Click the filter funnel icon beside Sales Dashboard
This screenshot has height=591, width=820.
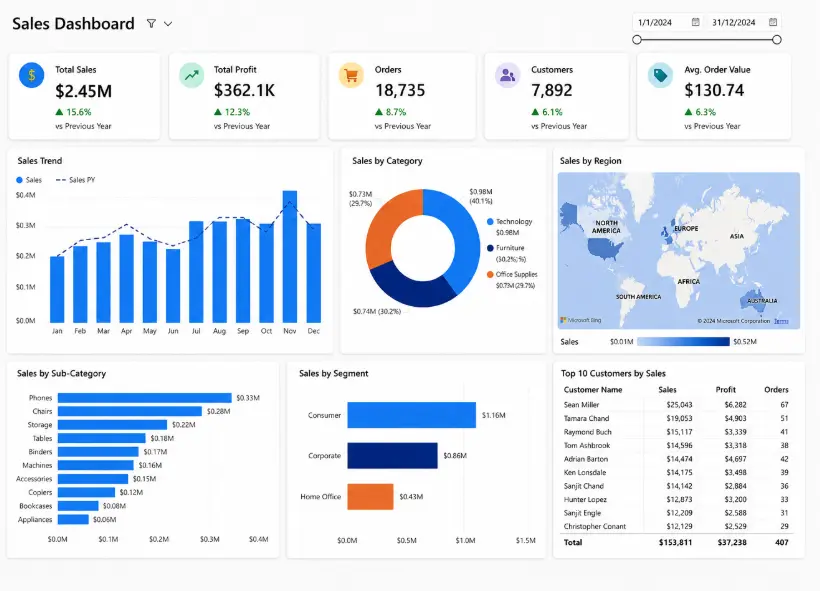pos(151,24)
